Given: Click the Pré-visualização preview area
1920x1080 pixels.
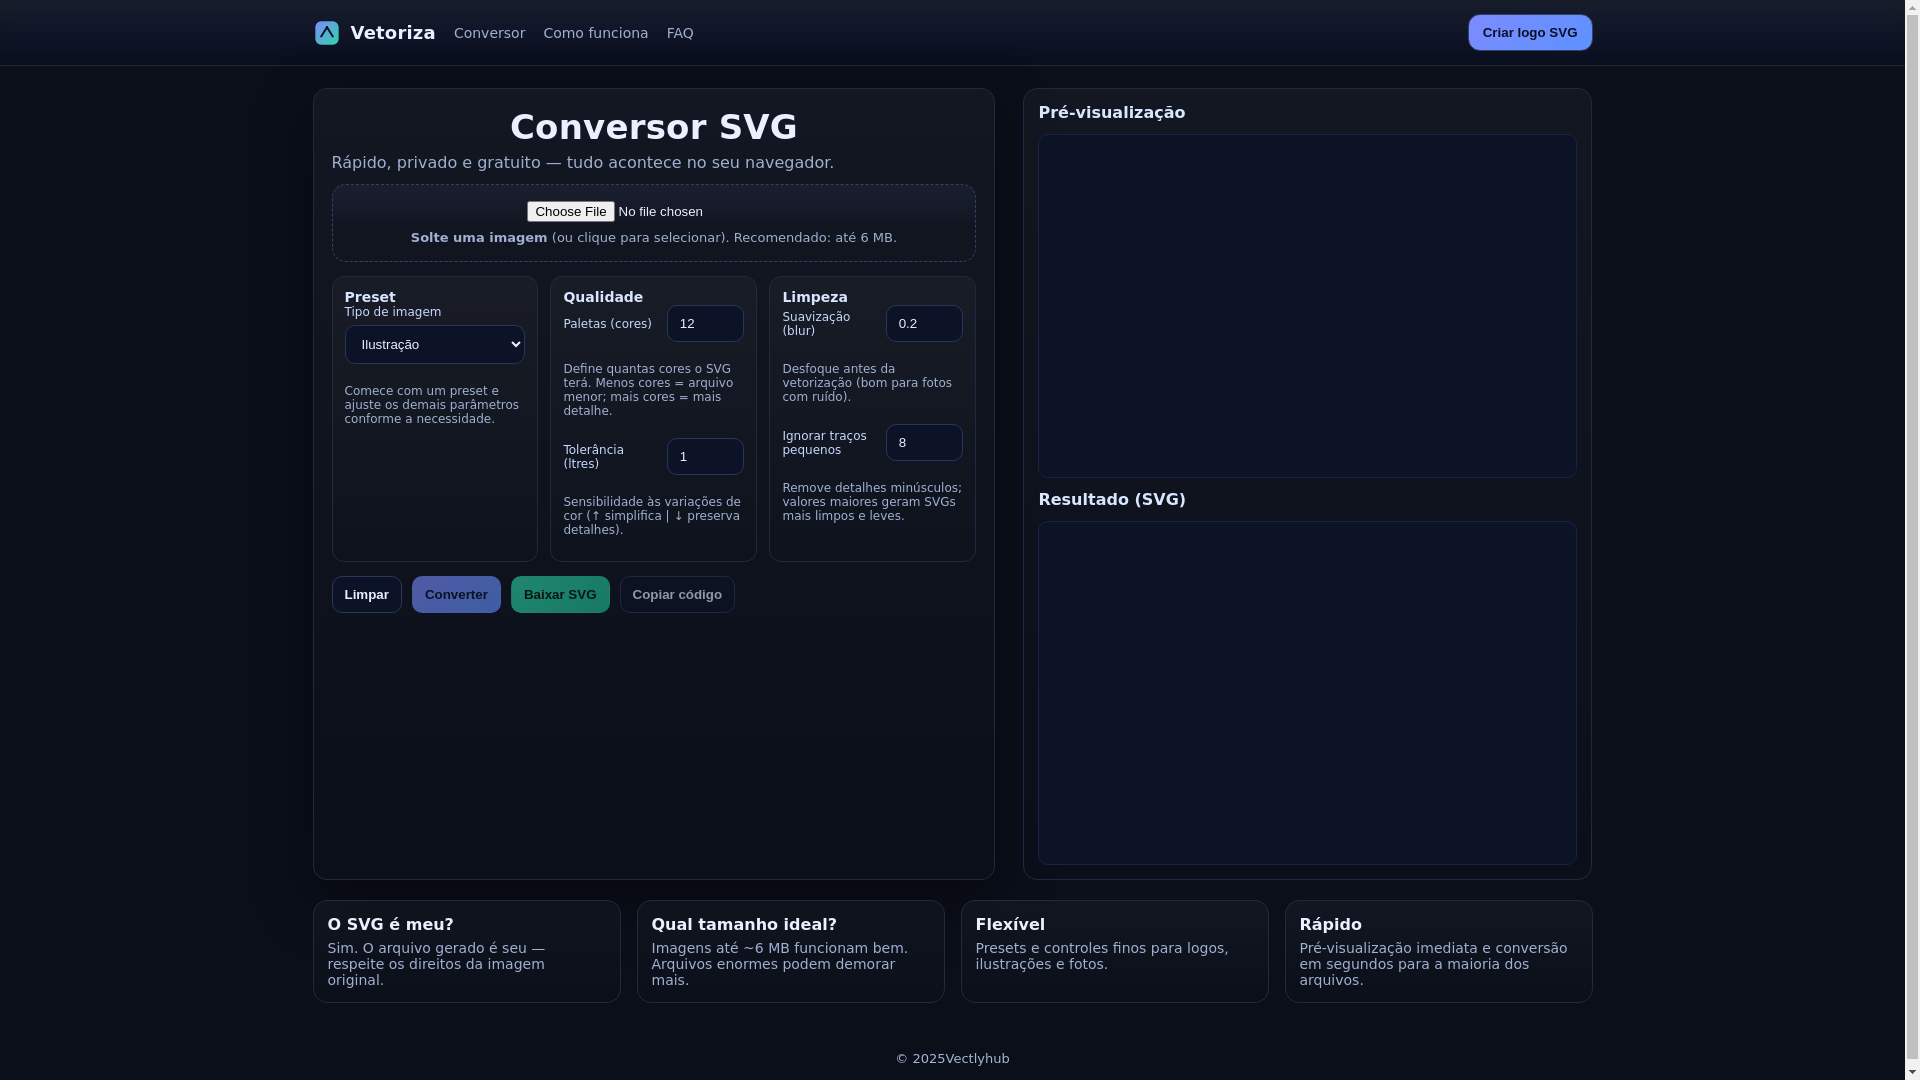Looking at the screenshot, I should click(x=1306, y=306).
